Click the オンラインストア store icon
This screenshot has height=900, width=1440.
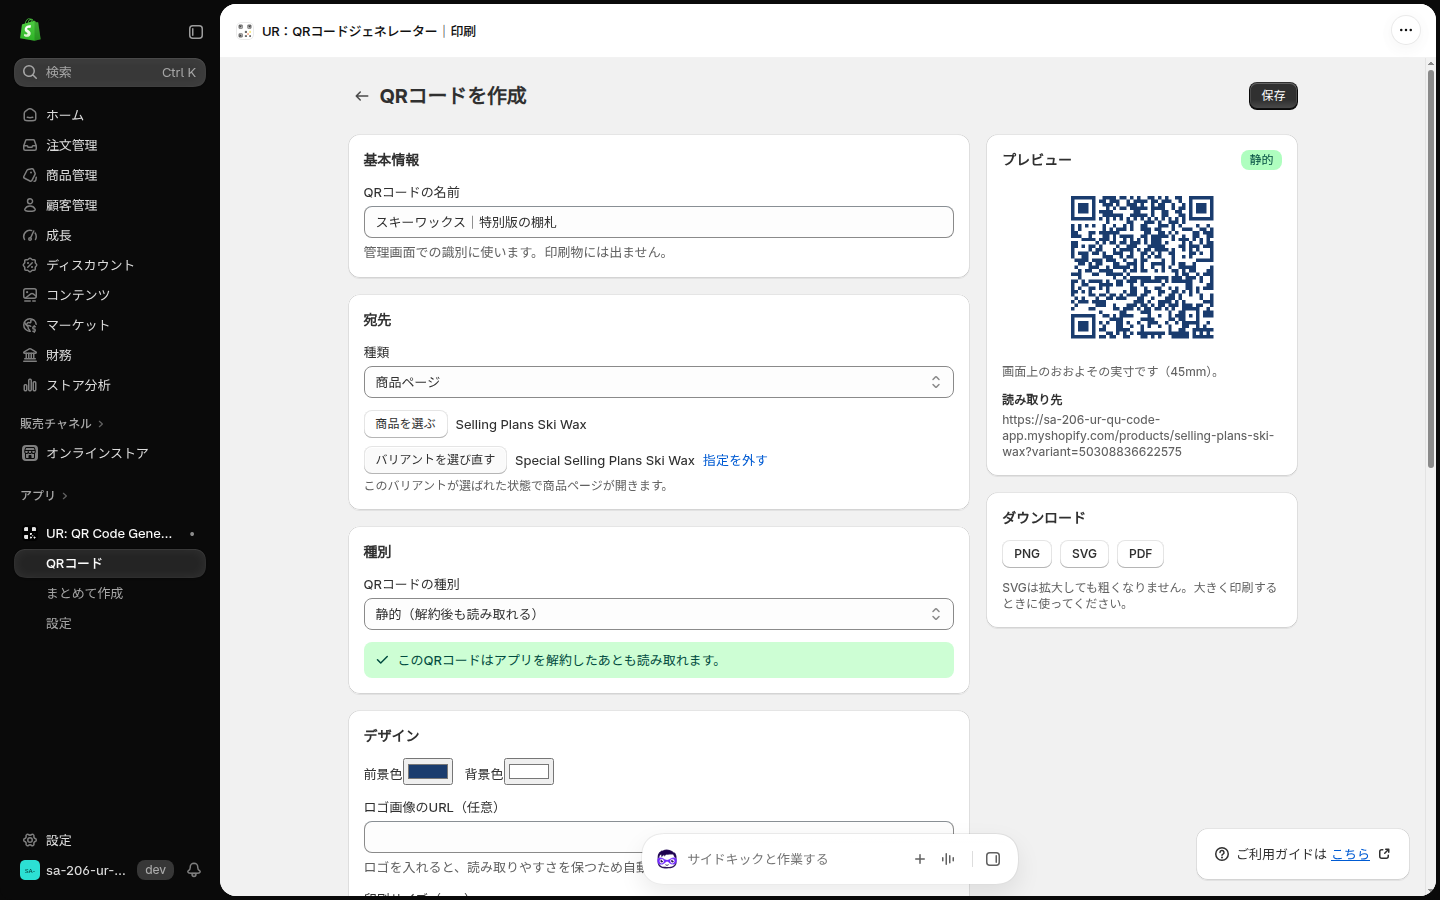coord(30,453)
